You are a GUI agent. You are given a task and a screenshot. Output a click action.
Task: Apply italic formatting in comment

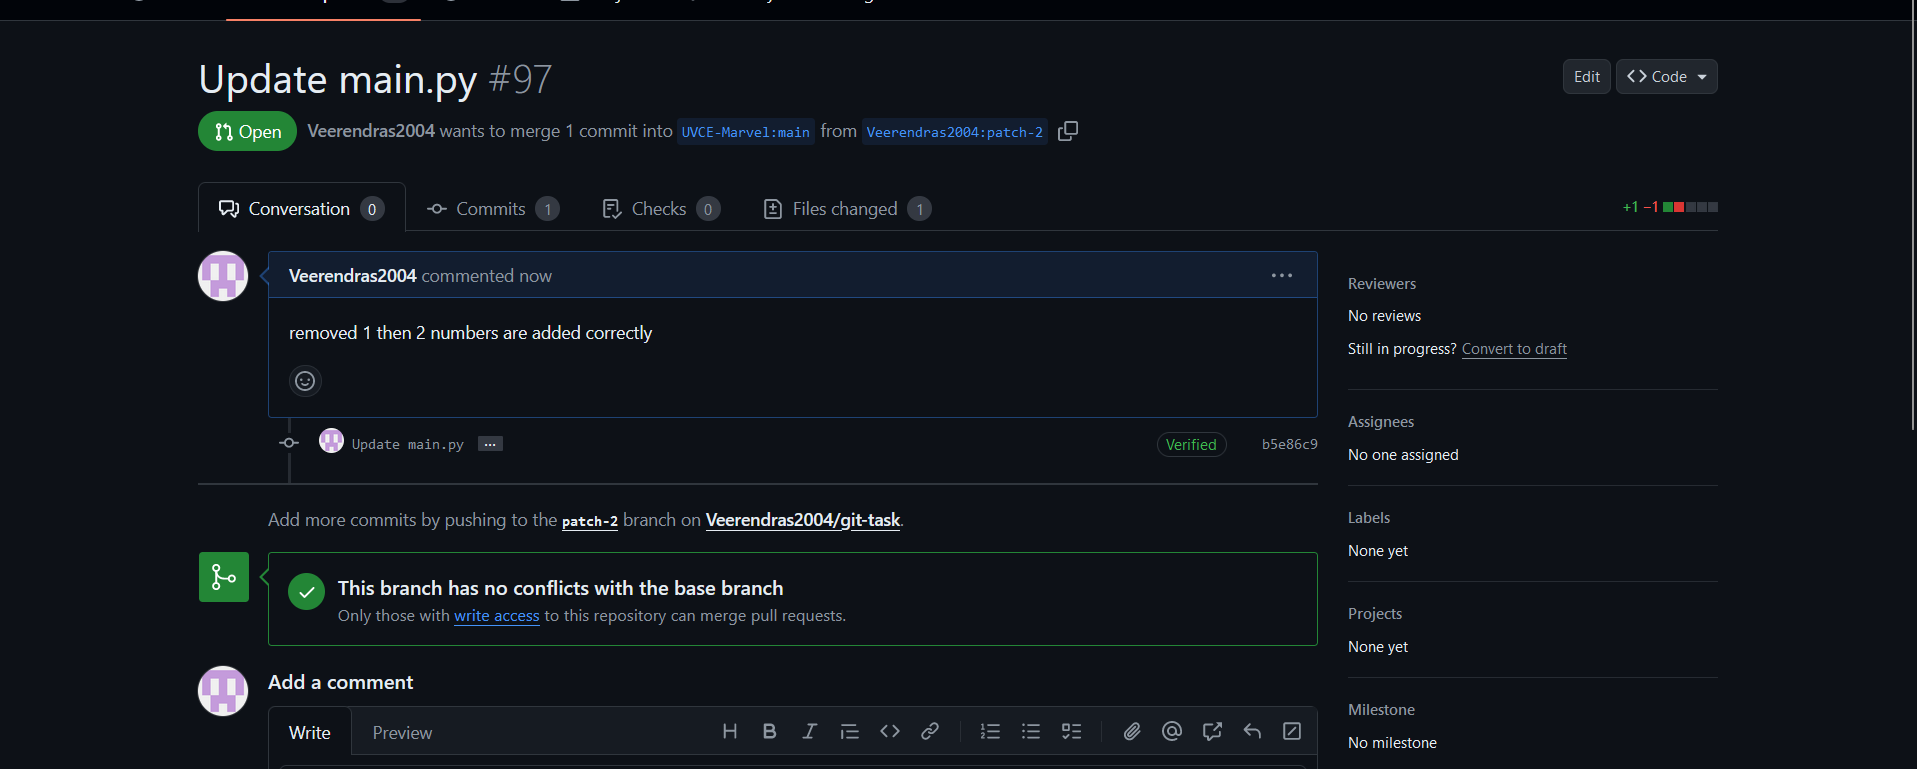(809, 732)
